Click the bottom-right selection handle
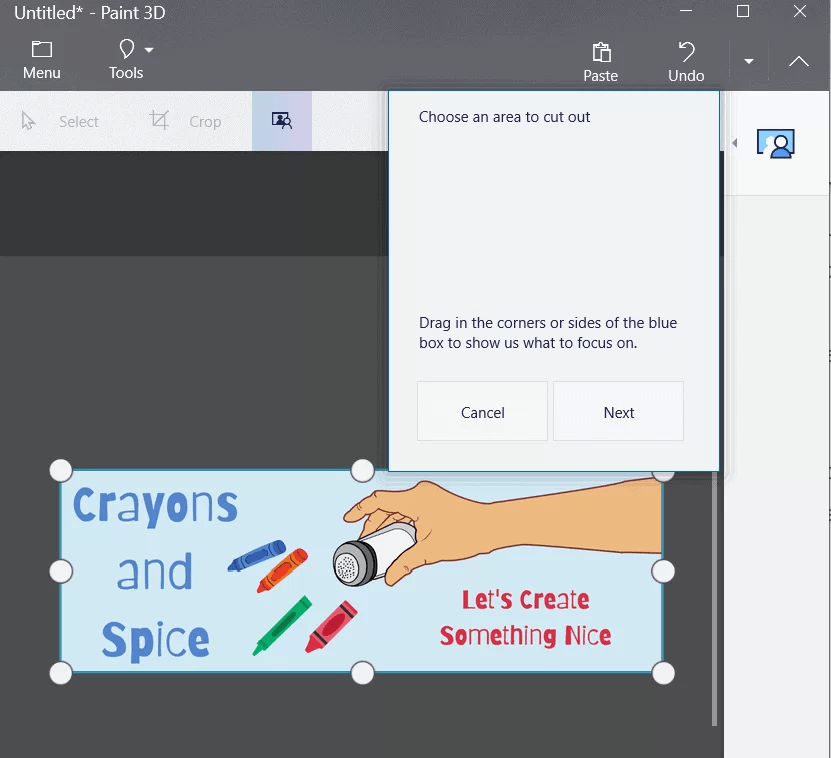This screenshot has width=831, height=758. (x=663, y=673)
